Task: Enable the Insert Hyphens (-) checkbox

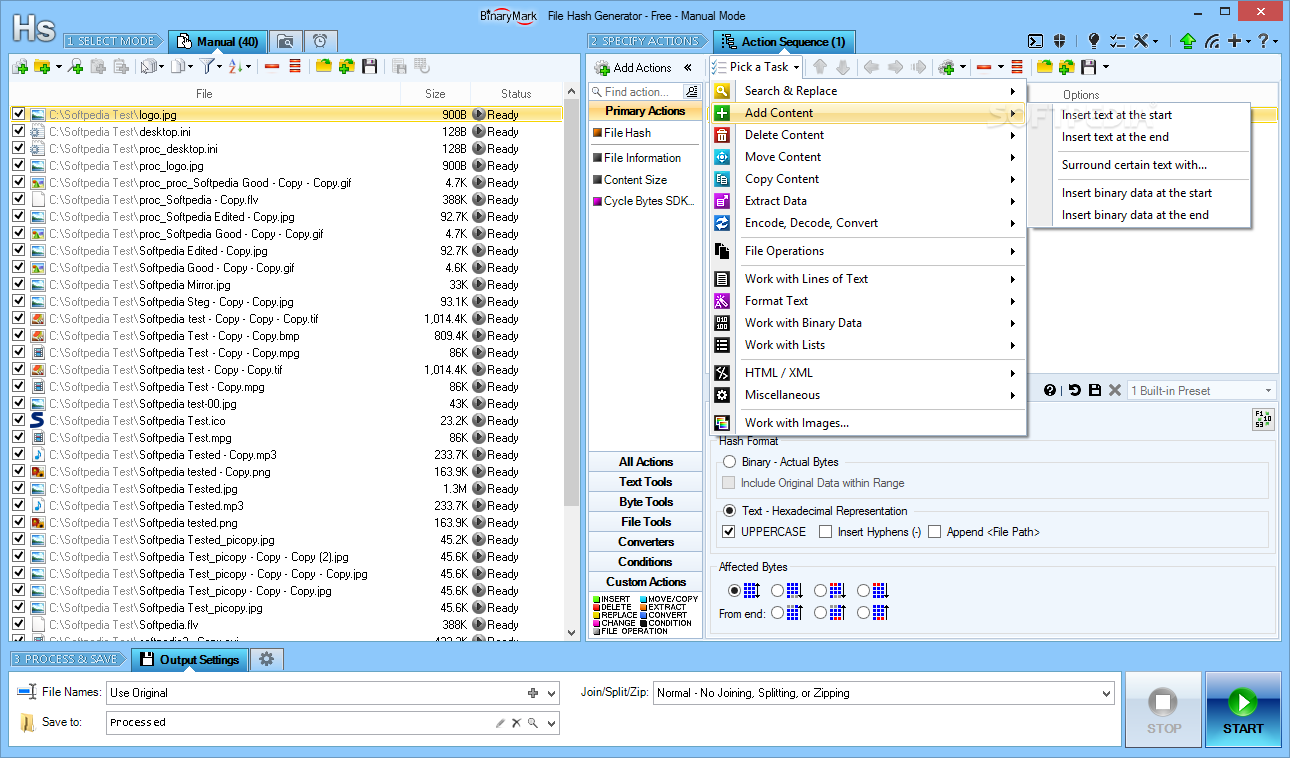Action: coord(825,532)
